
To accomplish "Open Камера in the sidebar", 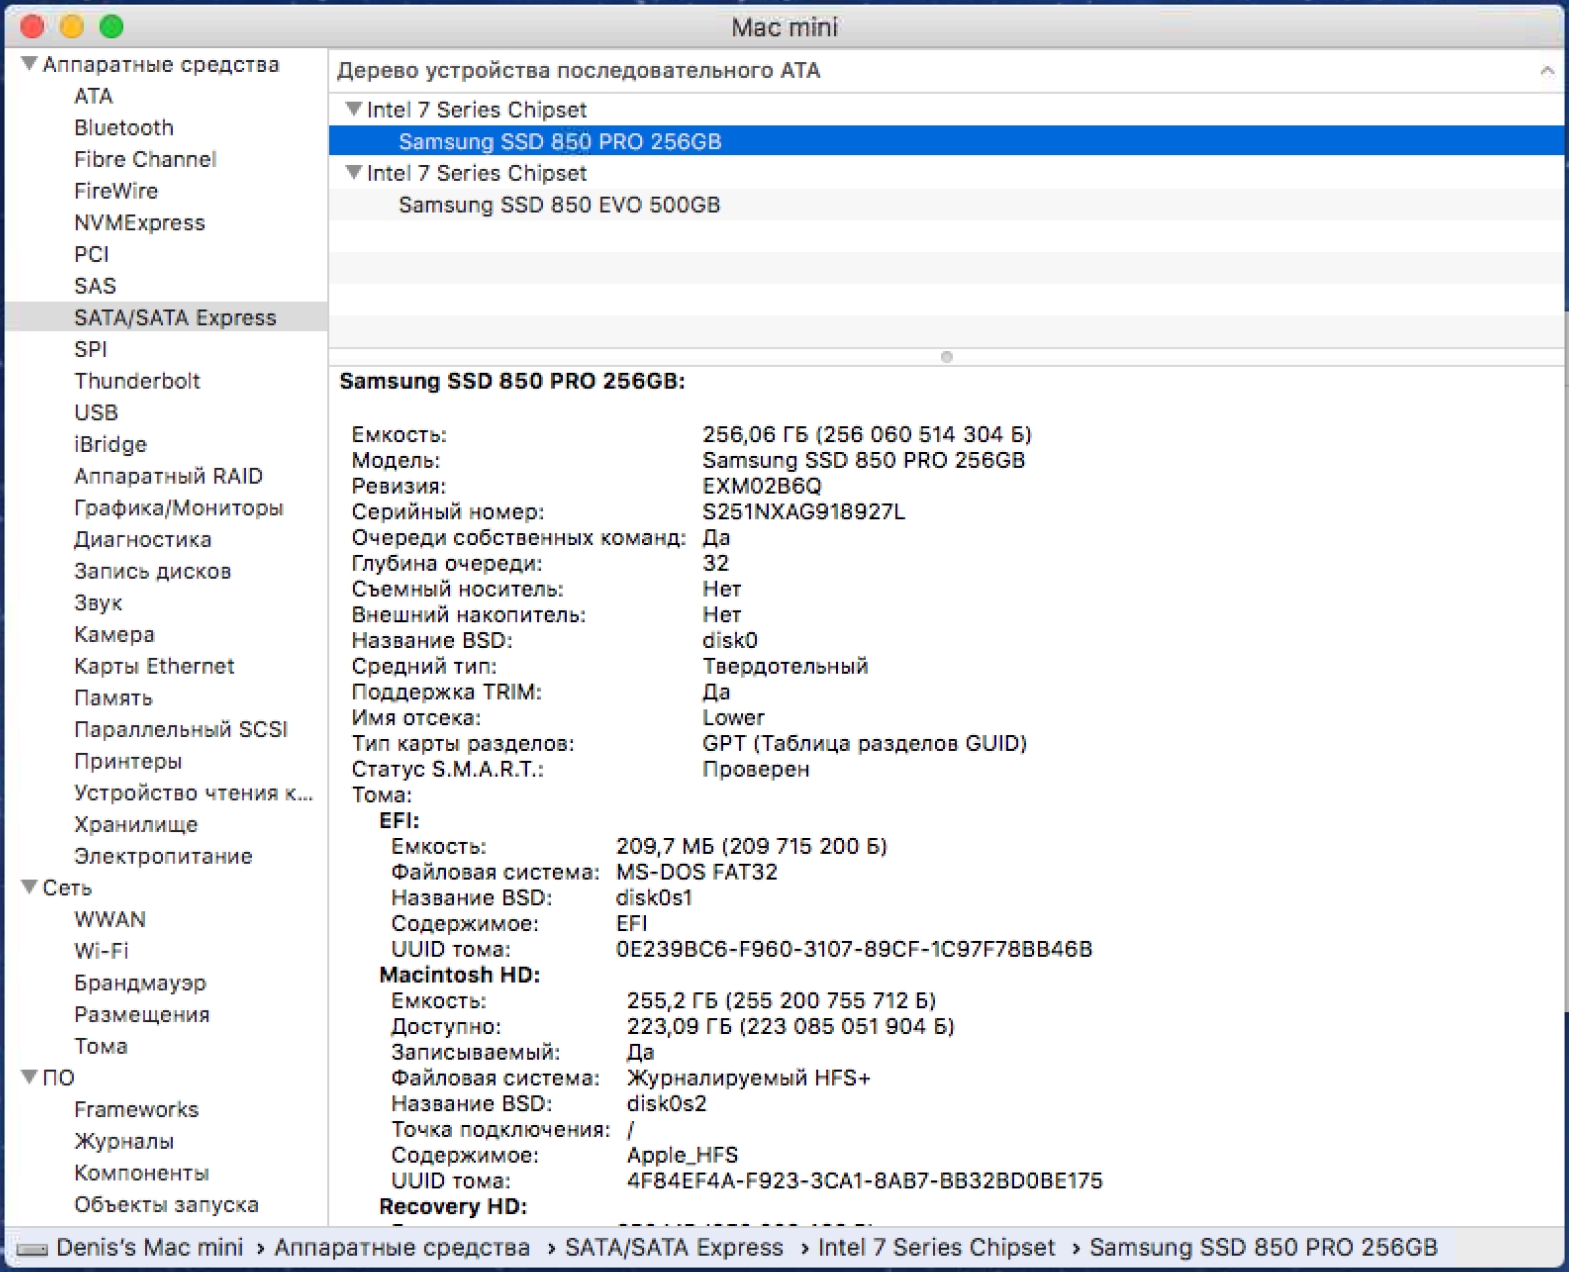I will pos(114,634).
